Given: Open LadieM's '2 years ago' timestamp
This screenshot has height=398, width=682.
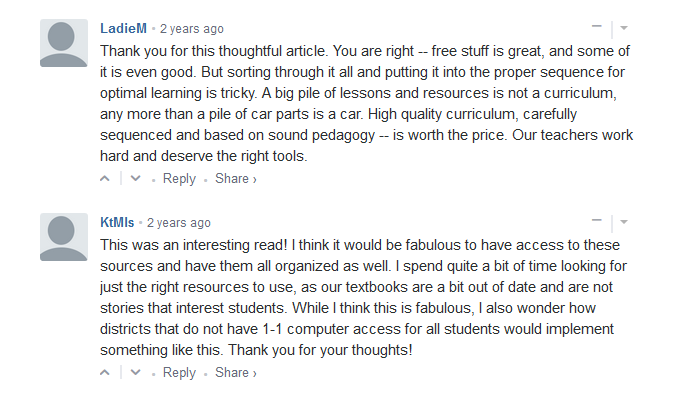Looking at the screenshot, I should pos(191,29).
